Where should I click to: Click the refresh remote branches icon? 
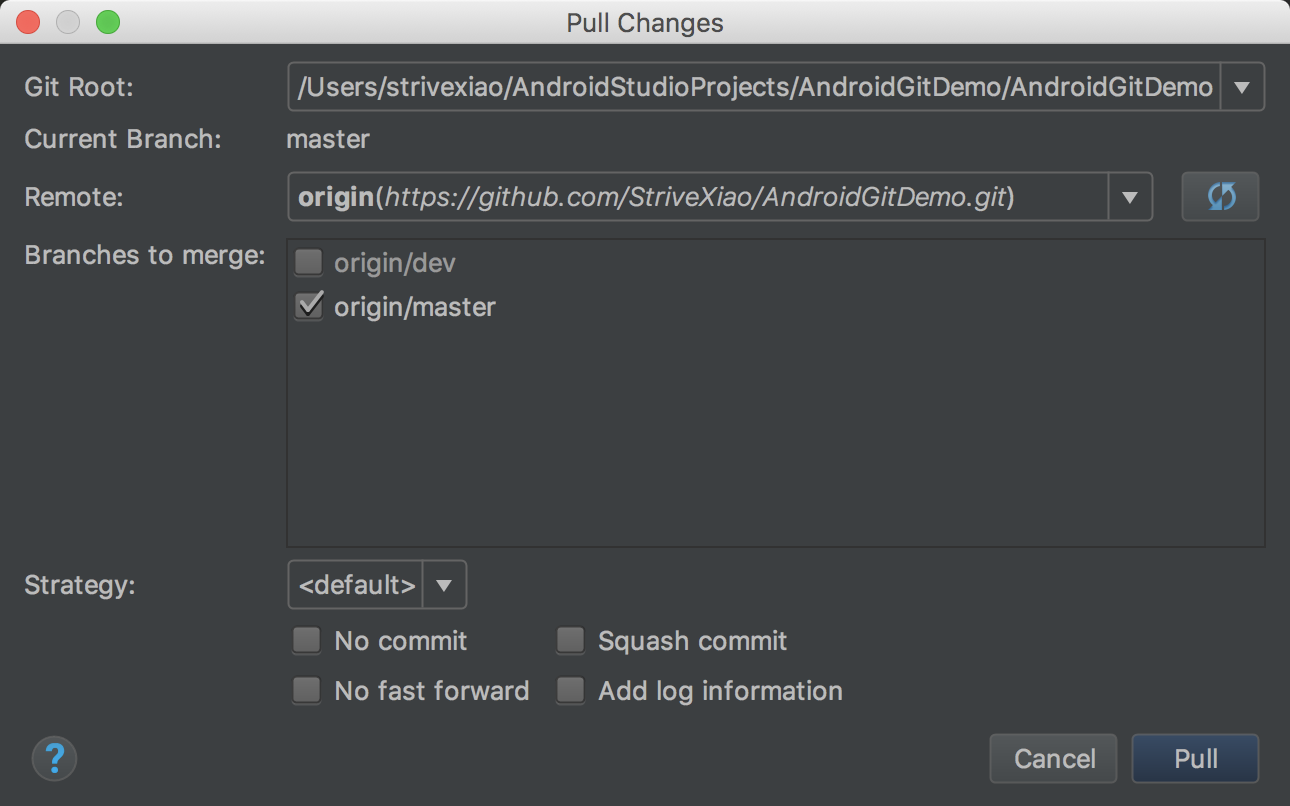click(x=1220, y=197)
